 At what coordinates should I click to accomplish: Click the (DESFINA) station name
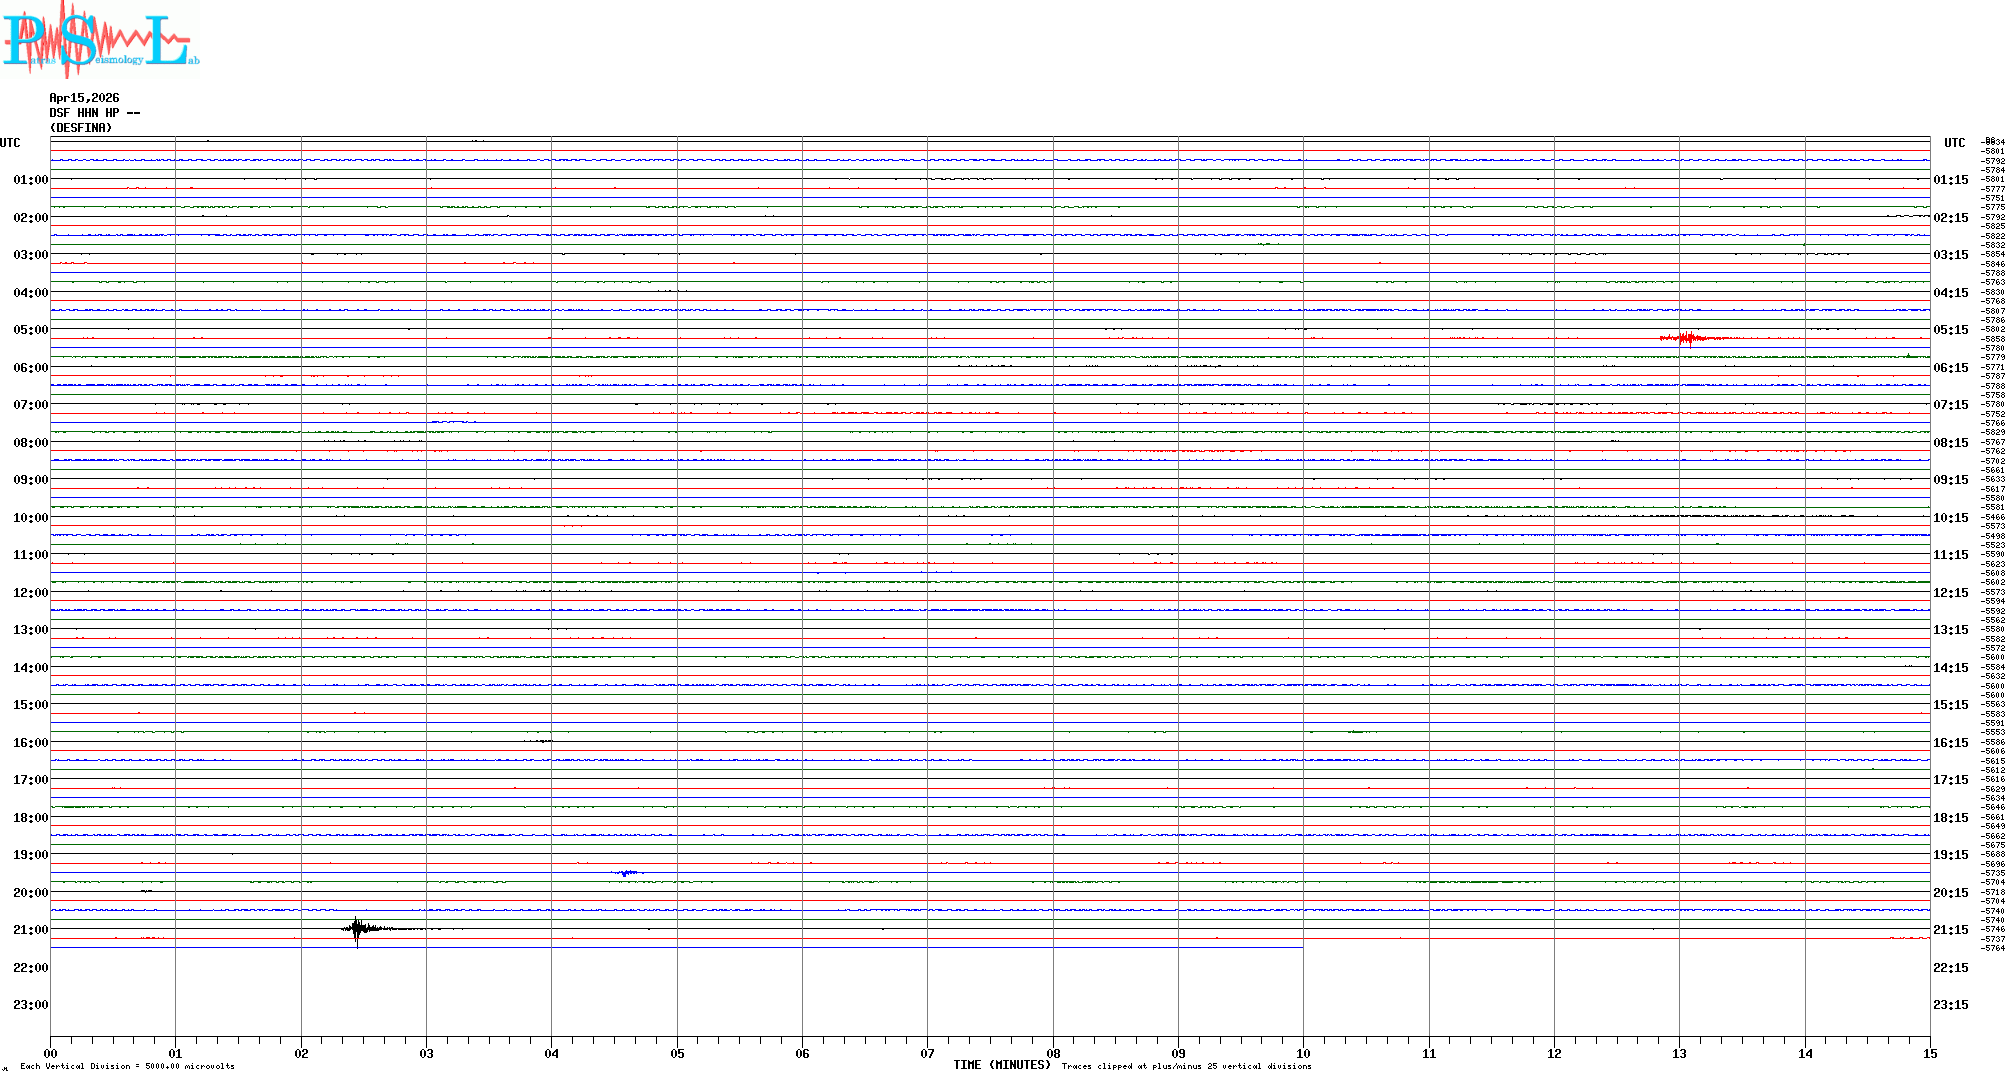(81, 128)
